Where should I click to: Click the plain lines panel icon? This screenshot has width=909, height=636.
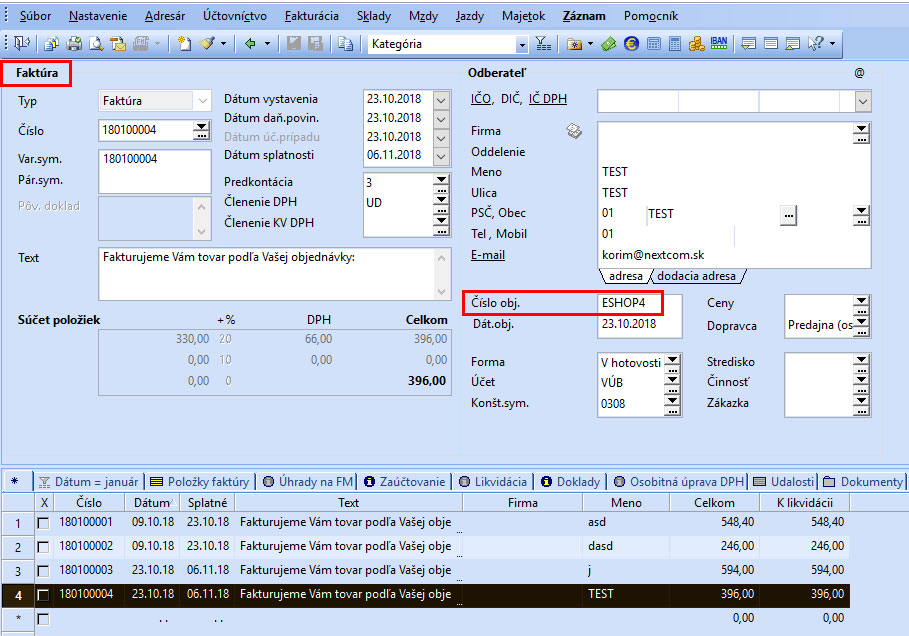pos(770,43)
